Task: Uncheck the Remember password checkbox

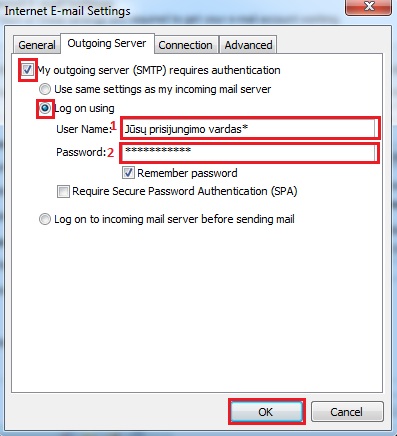Action: [x=128, y=173]
